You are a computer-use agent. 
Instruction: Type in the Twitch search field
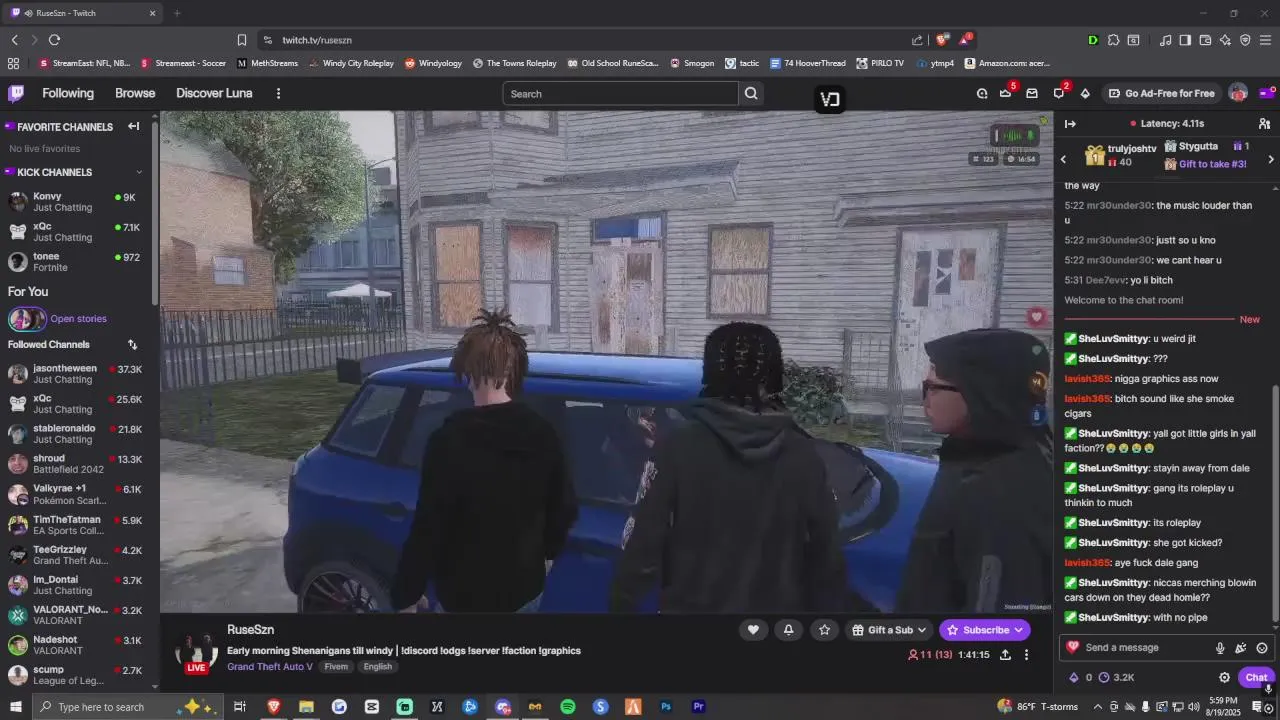(620, 93)
